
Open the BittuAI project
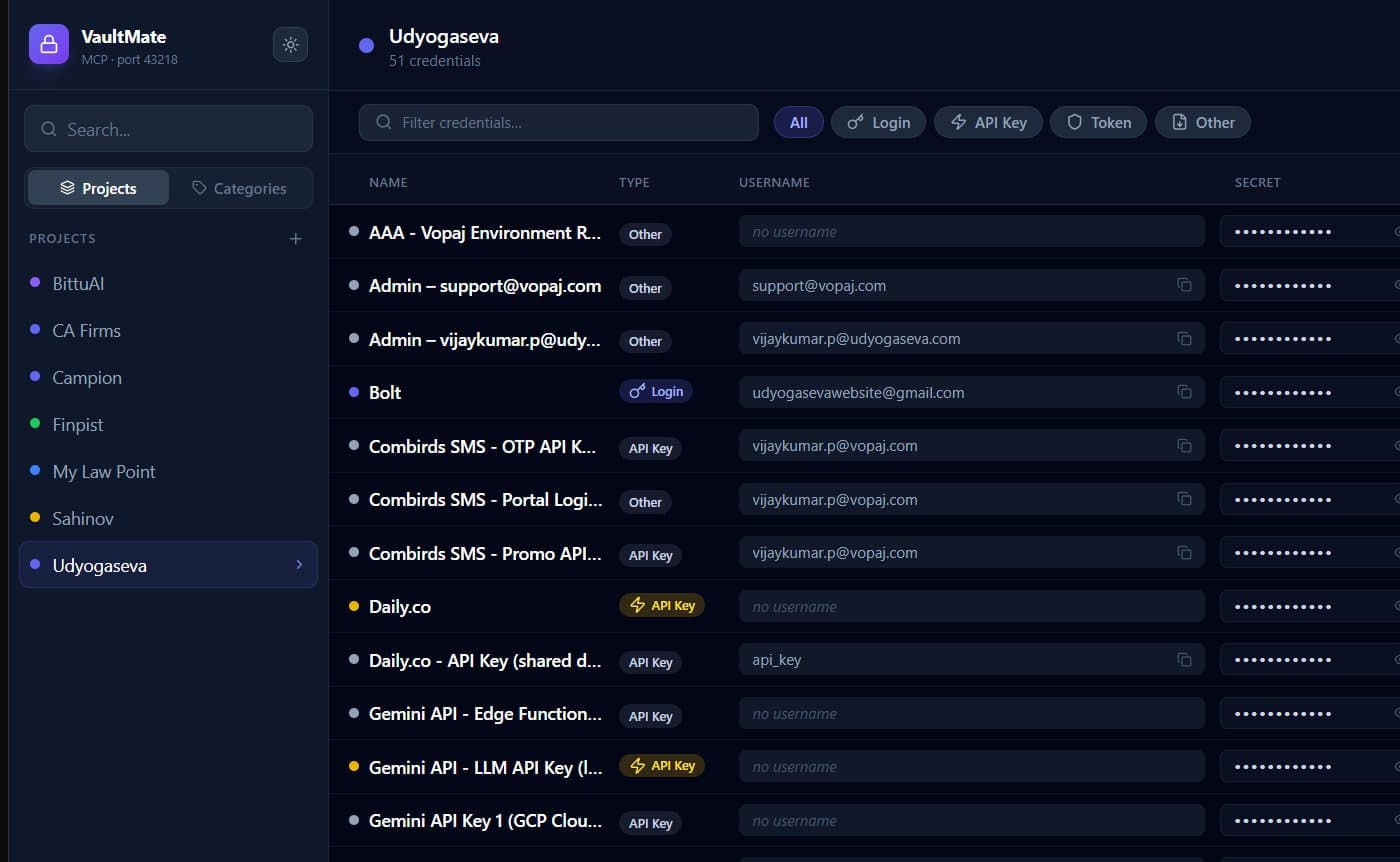(168, 284)
